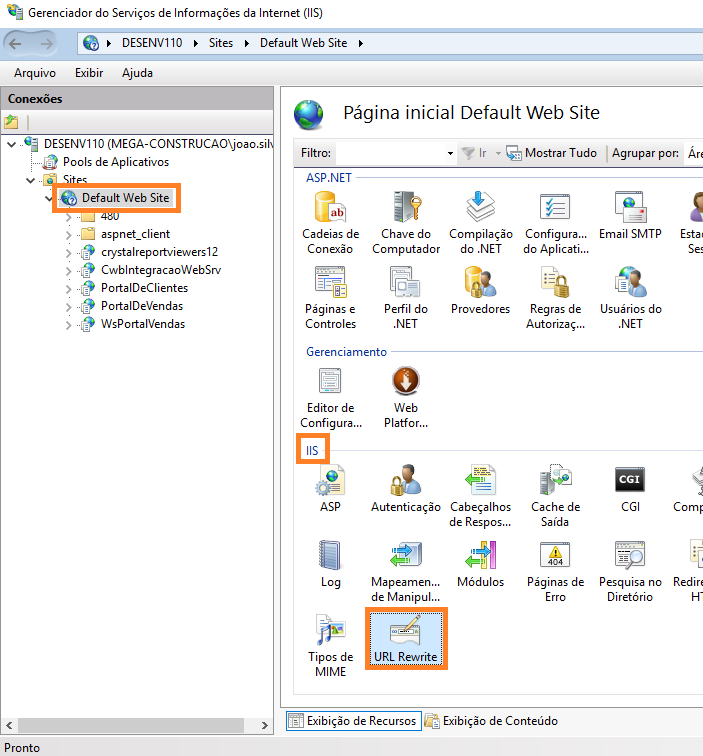Open the Ajuda menu
The height and width of the screenshot is (756, 703).
137,73
